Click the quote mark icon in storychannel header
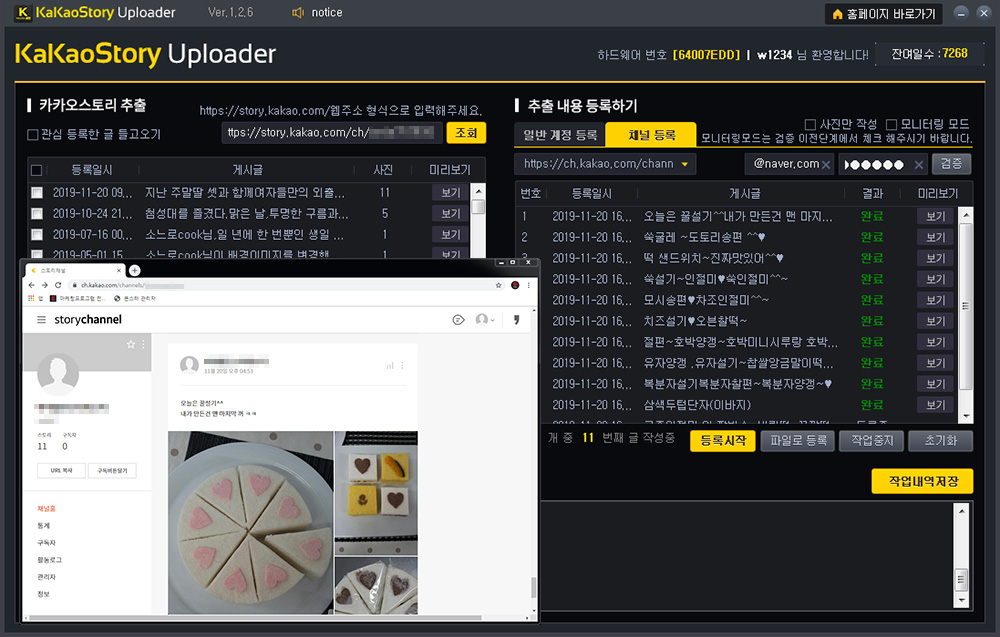The width and height of the screenshot is (1000, 637). 516,320
